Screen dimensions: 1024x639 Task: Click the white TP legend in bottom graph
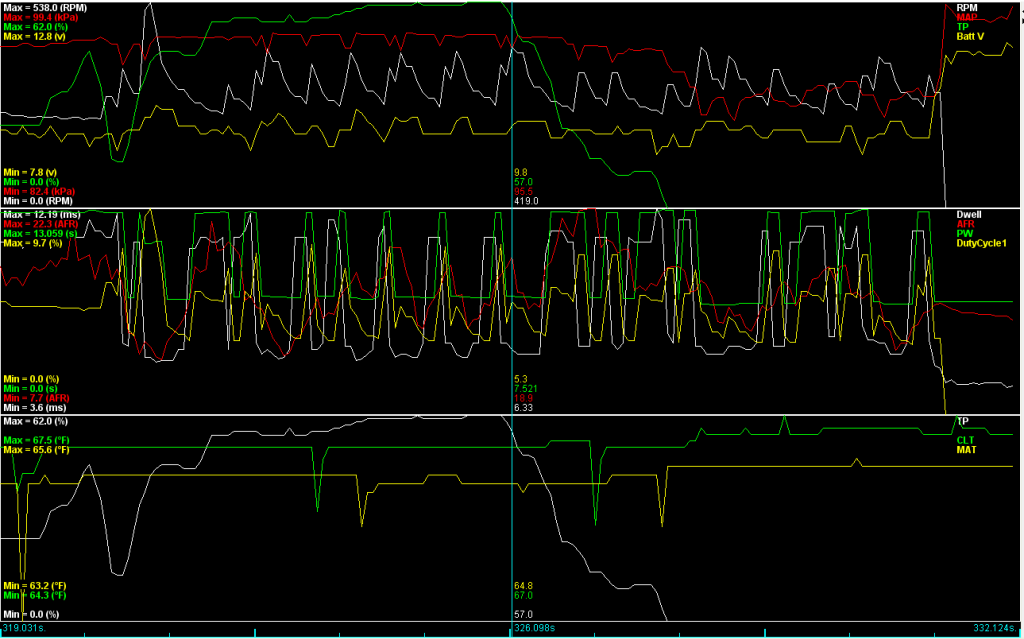pyautogui.click(x=963, y=421)
